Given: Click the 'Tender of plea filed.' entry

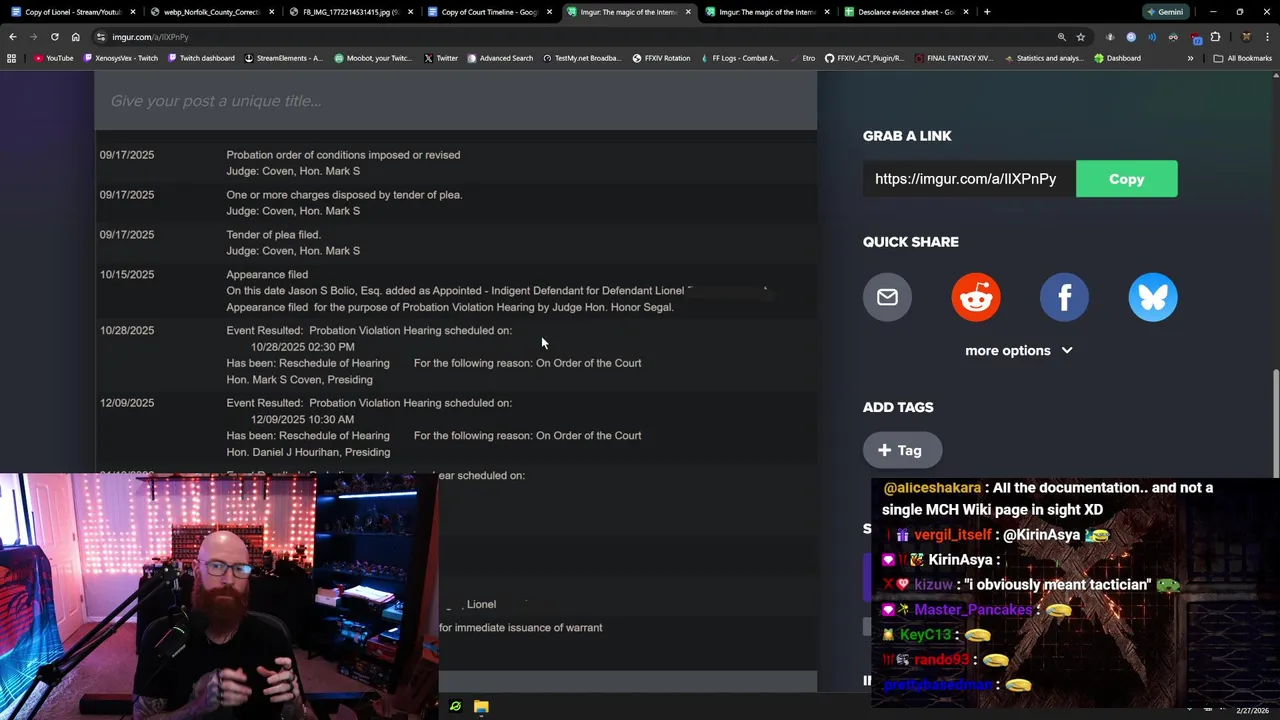Looking at the screenshot, I should 273,235.
